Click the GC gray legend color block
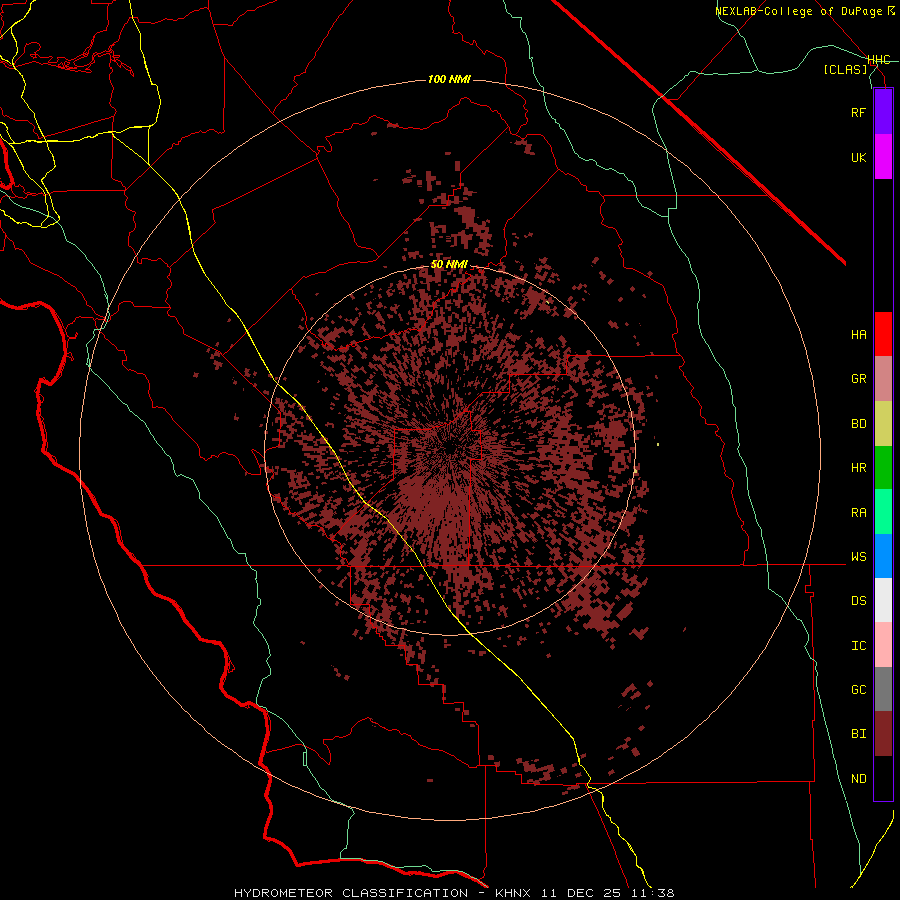The image size is (900, 900). point(883,689)
